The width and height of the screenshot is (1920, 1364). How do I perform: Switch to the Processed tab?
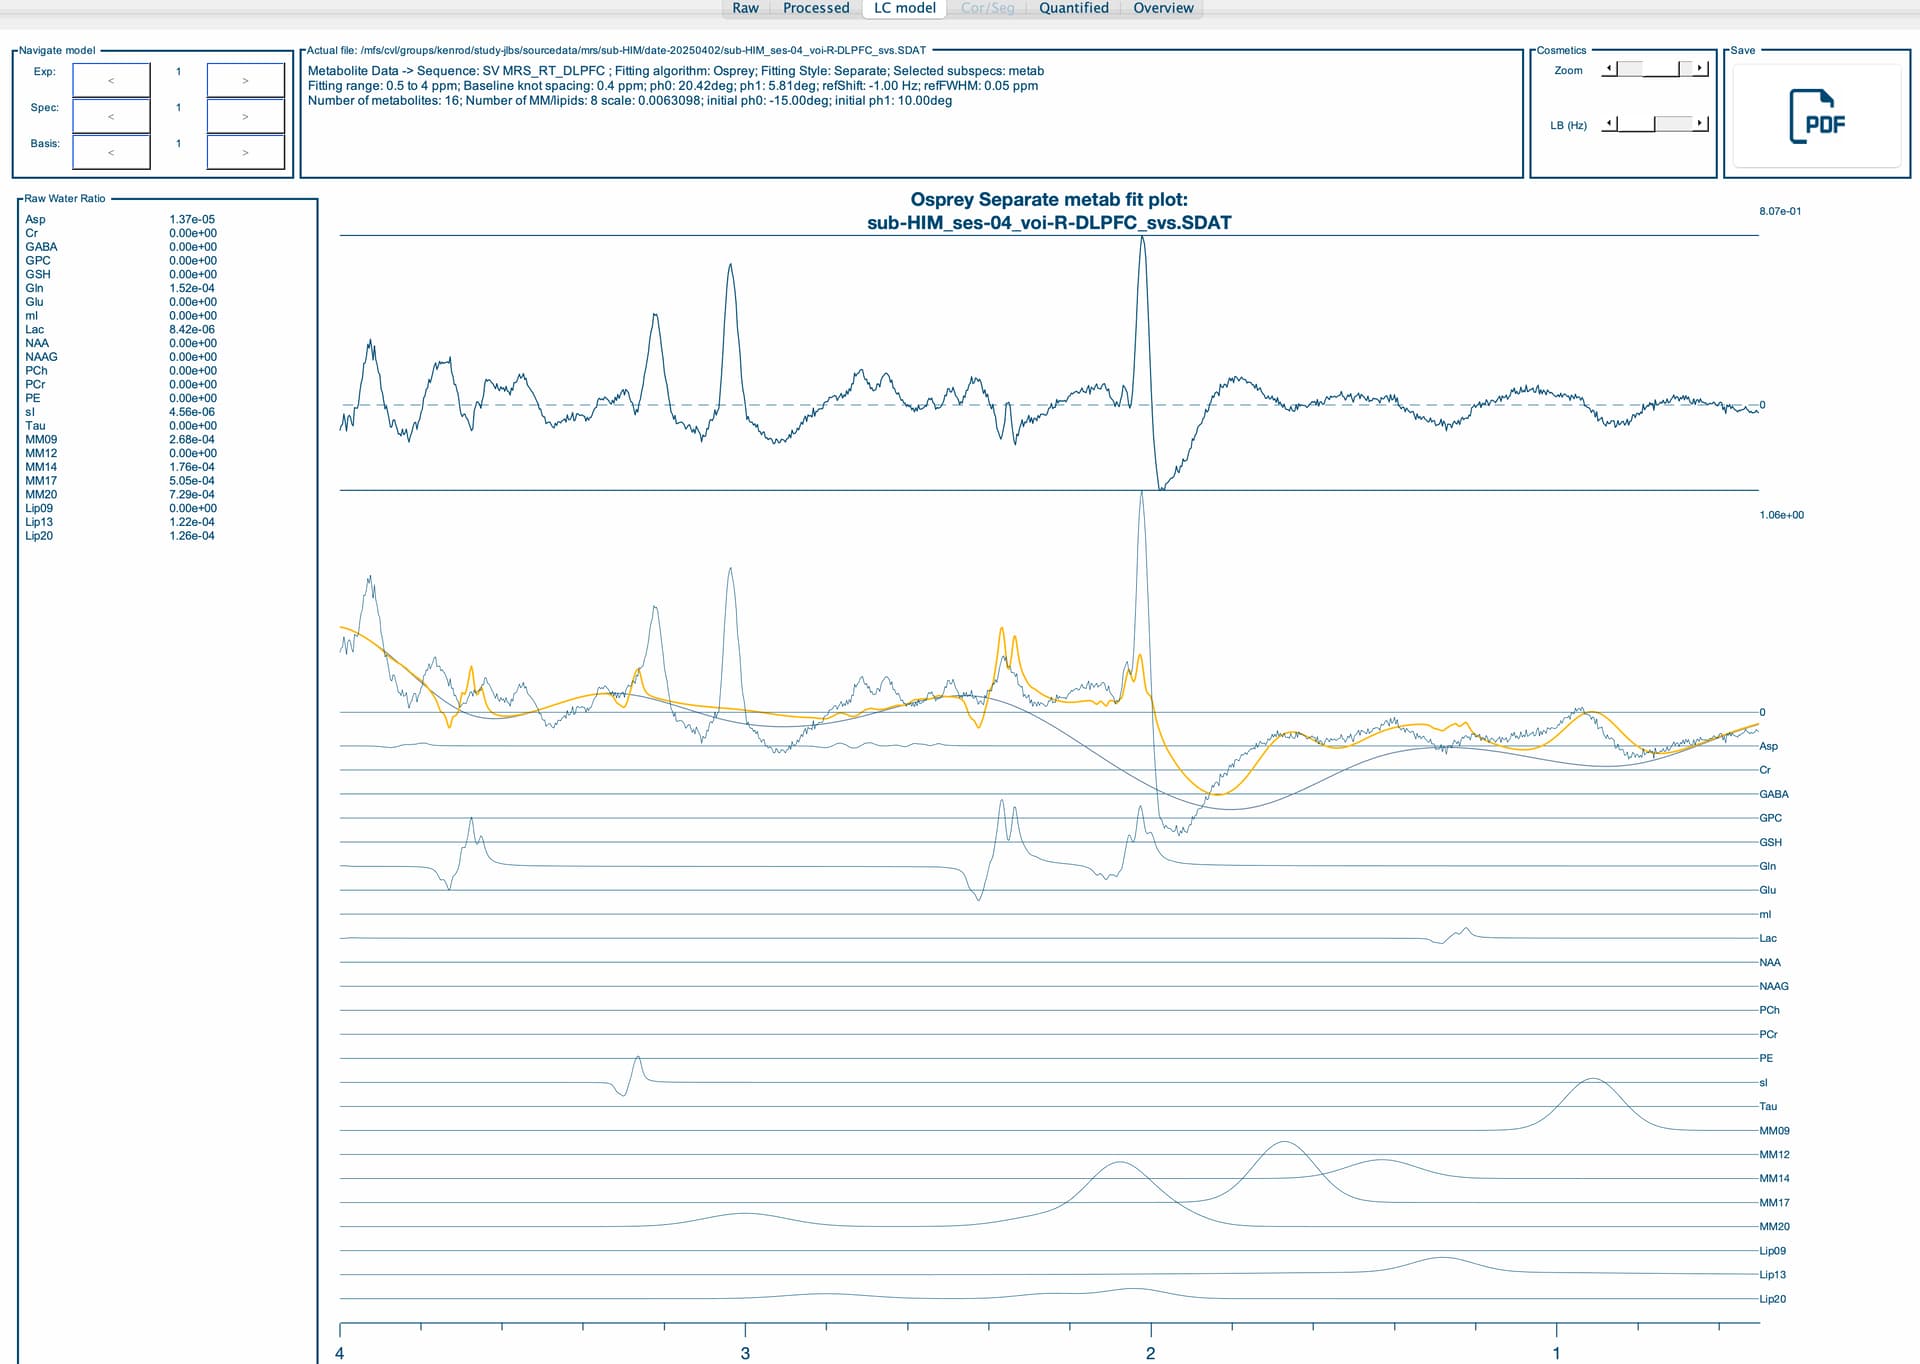point(816,8)
